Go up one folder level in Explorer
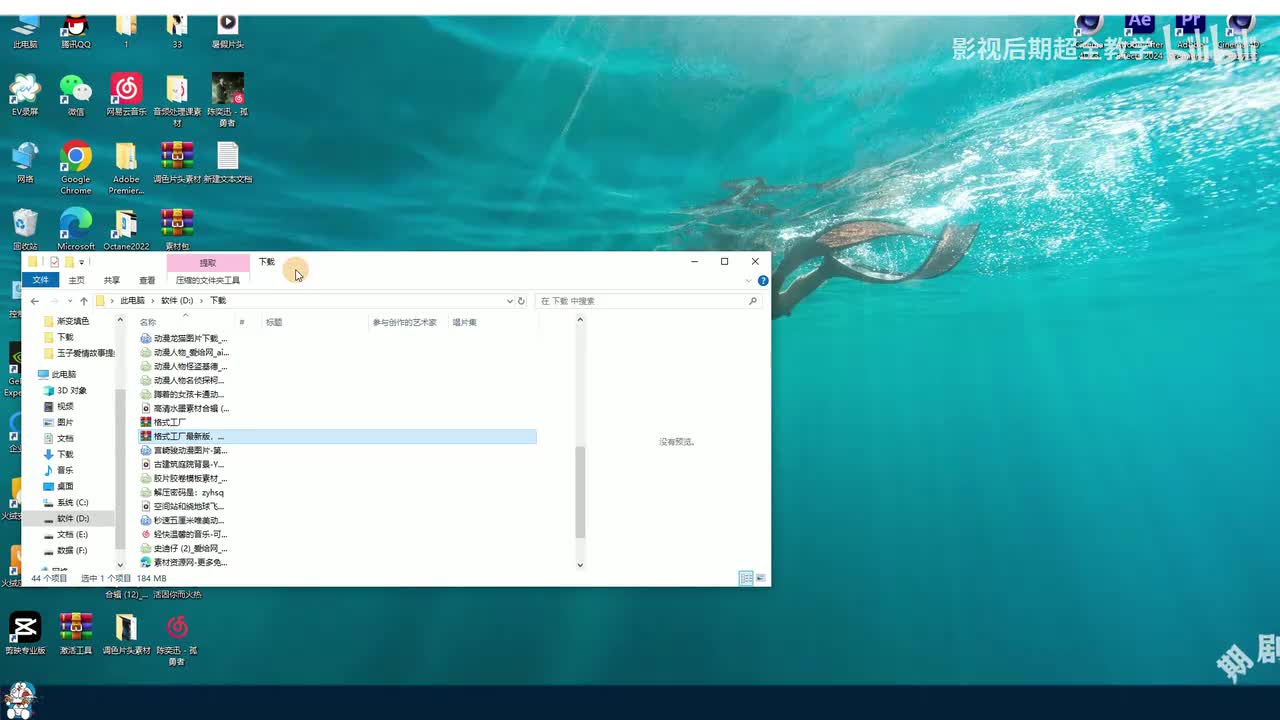 click(x=84, y=301)
